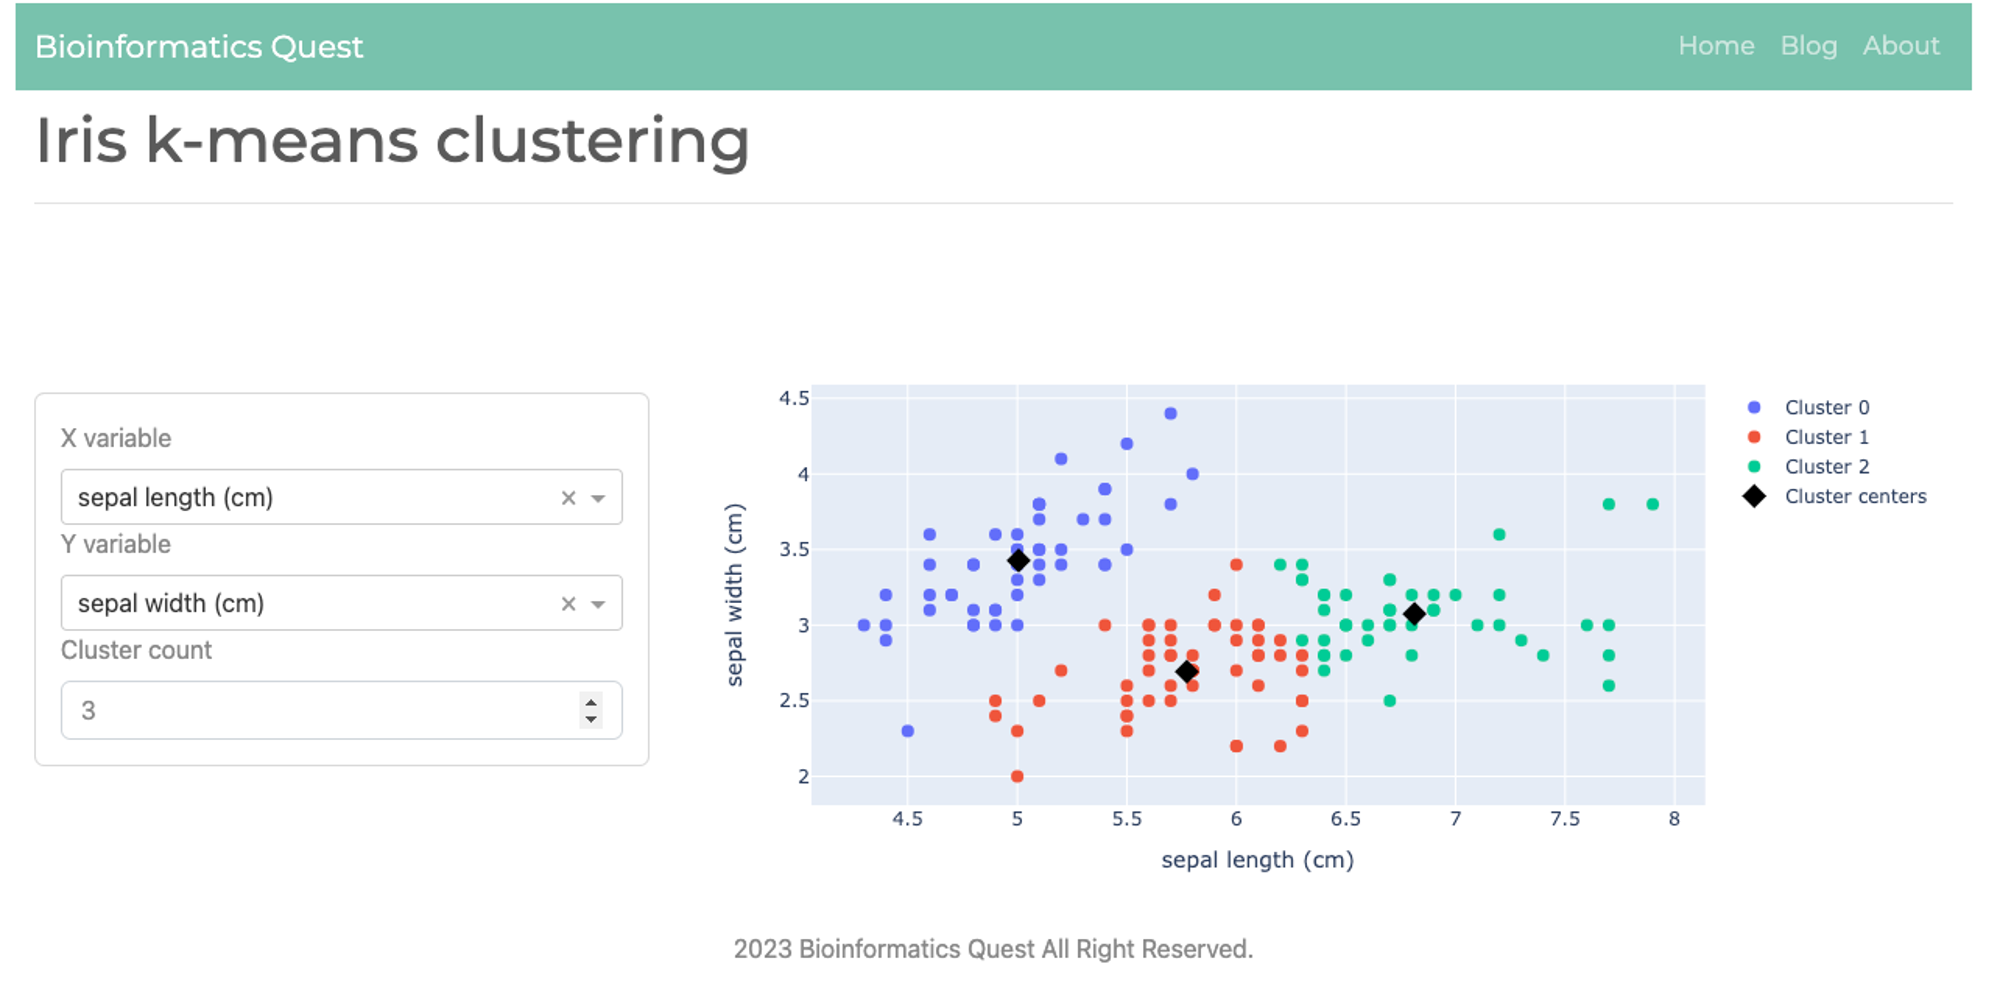Select the Cluster 1 black diamond center marker
This screenshot has height=1003, width=2000.
[1187, 672]
